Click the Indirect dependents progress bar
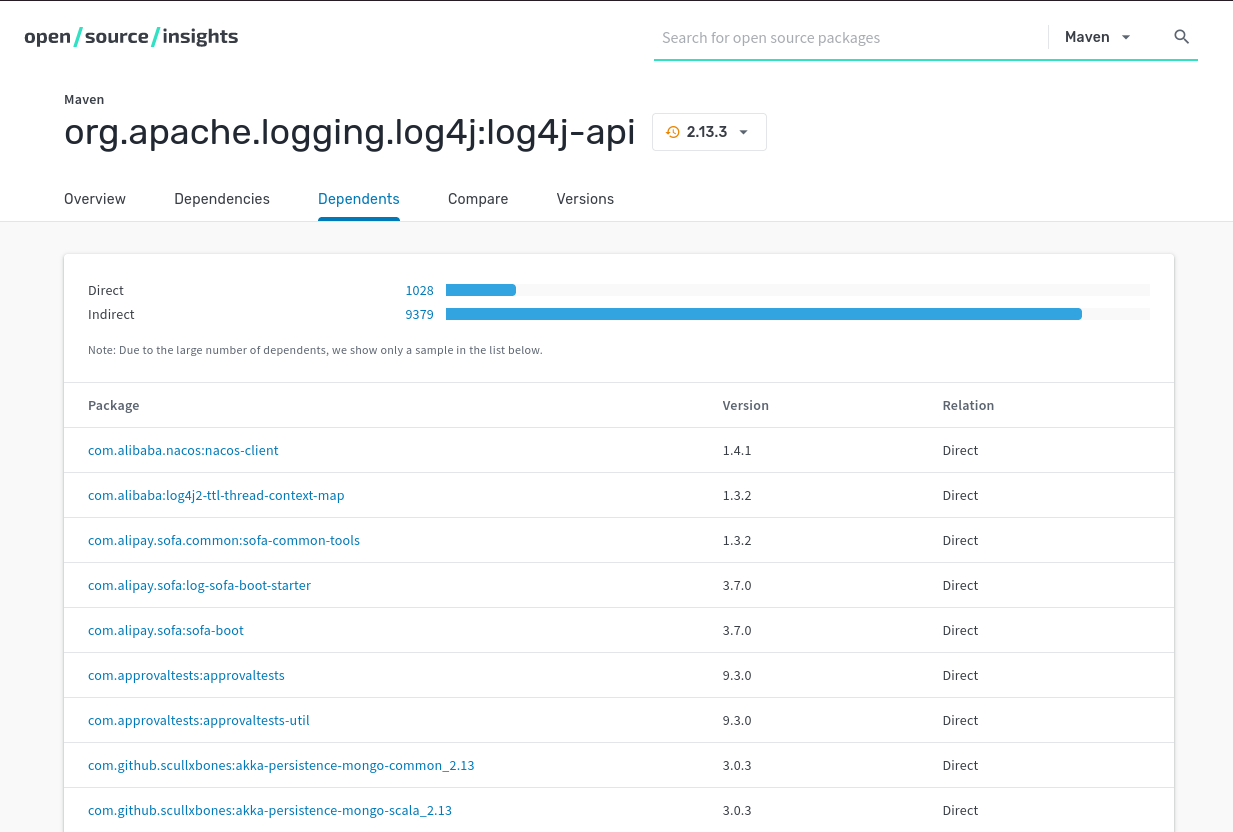The height and width of the screenshot is (832, 1233). click(x=798, y=314)
